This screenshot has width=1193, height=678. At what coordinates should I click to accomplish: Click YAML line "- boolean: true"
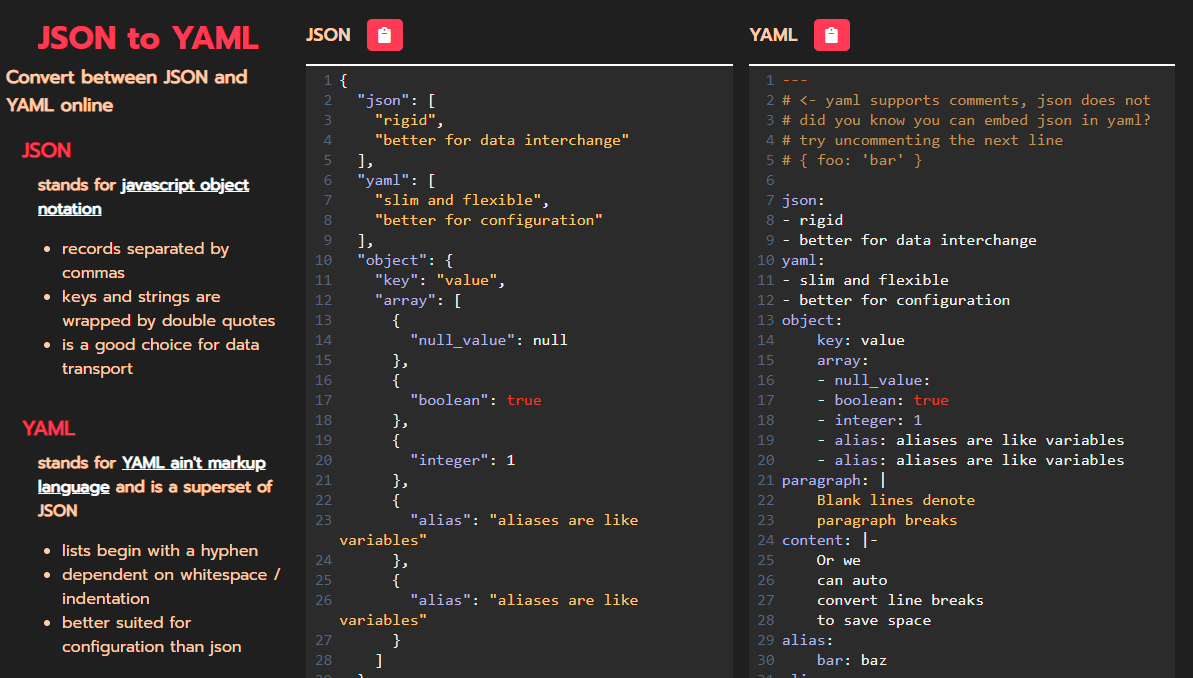[883, 400]
